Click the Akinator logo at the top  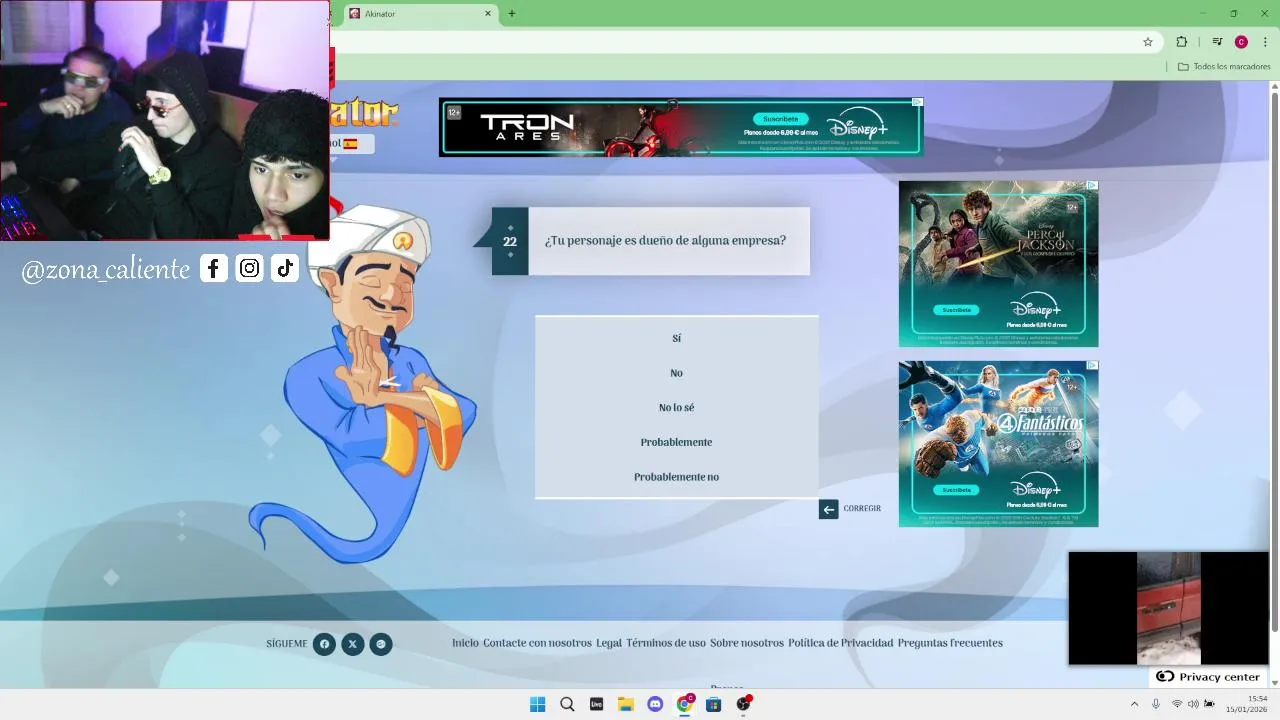point(365,112)
